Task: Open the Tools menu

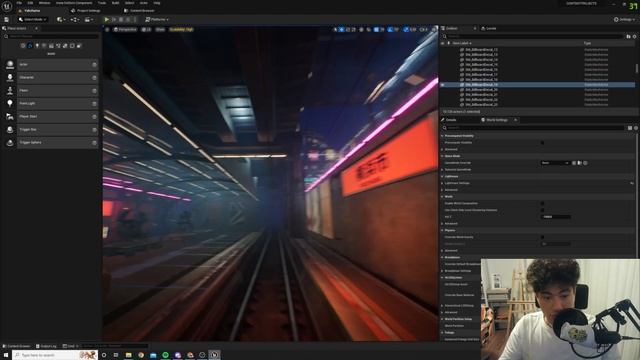Action: point(102,3)
